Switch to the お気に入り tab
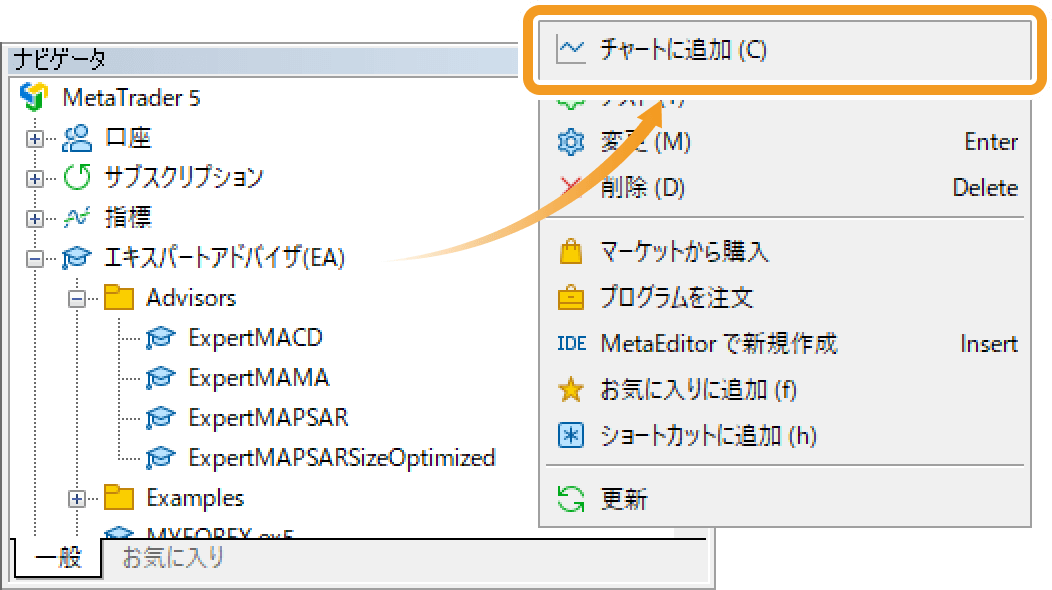Viewport: 1052px width, 590px height. [x=172, y=557]
